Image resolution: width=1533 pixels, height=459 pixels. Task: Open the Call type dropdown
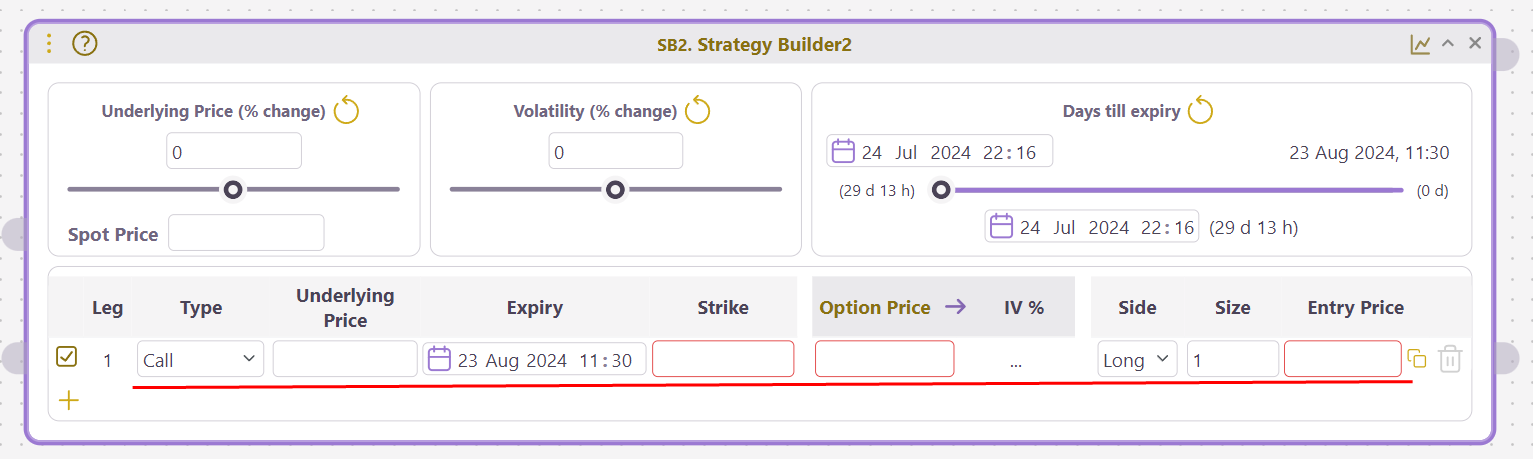click(x=201, y=359)
